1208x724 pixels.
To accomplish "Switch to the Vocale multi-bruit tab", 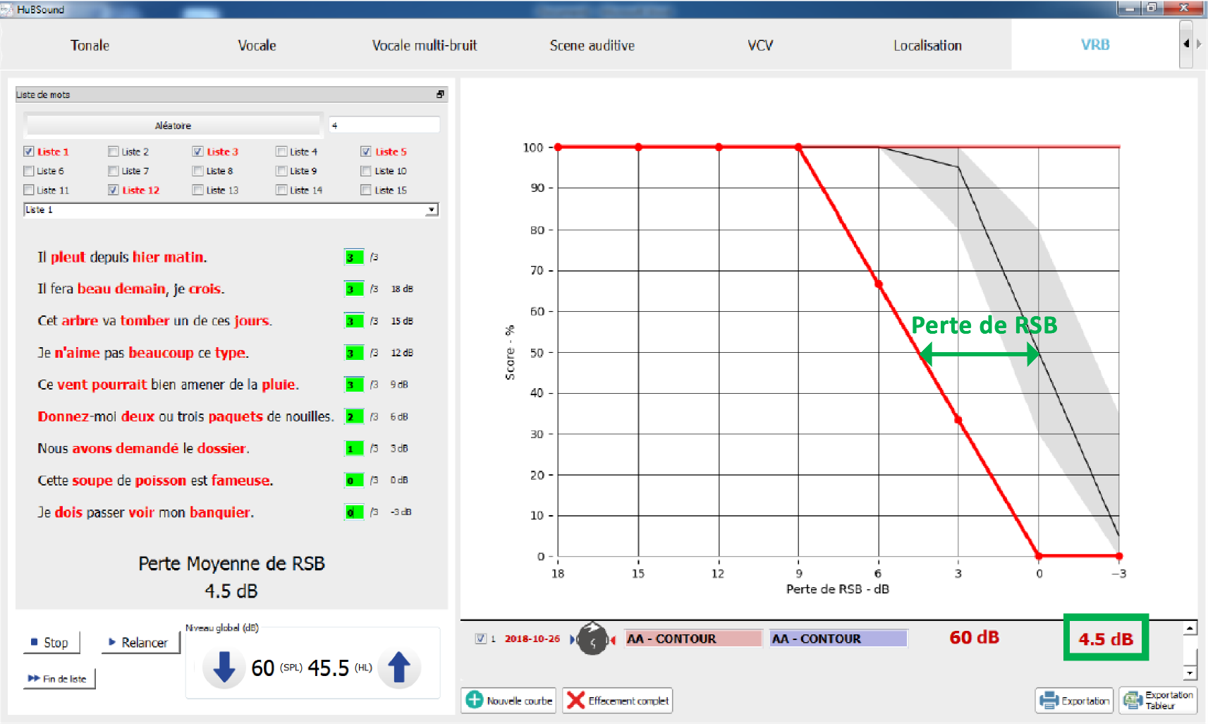I will click(x=425, y=45).
